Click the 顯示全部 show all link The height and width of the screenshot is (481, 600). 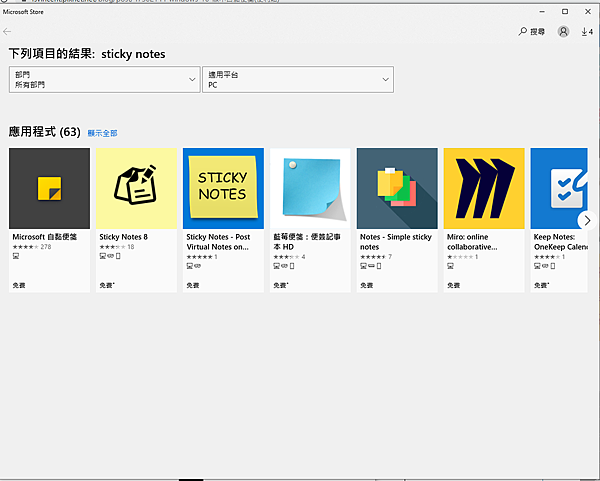click(x=103, y=133)
